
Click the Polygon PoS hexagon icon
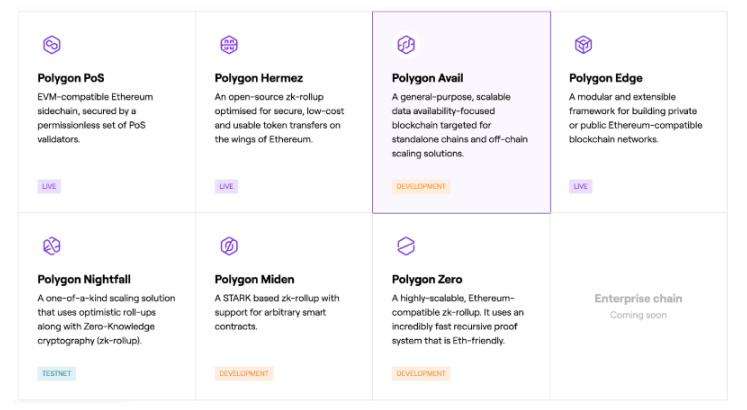pos(51,45)
